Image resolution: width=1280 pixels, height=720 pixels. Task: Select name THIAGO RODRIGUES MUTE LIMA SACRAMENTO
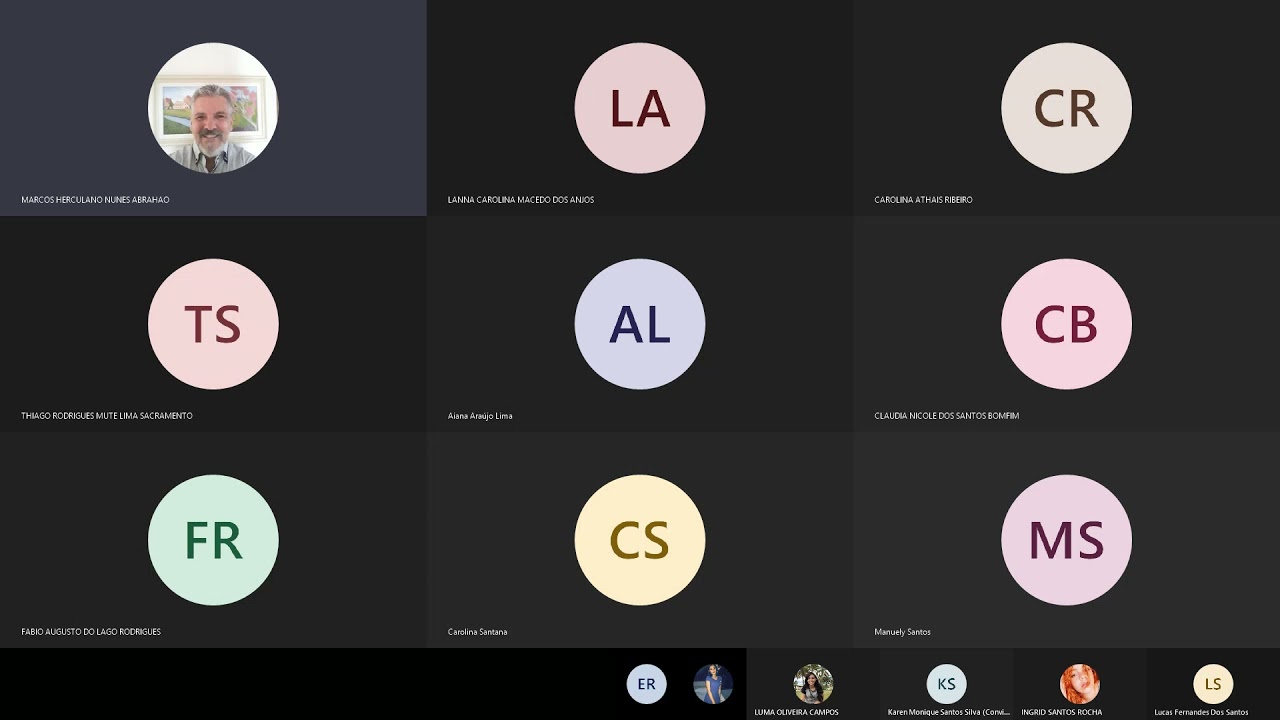click(107, 416)
